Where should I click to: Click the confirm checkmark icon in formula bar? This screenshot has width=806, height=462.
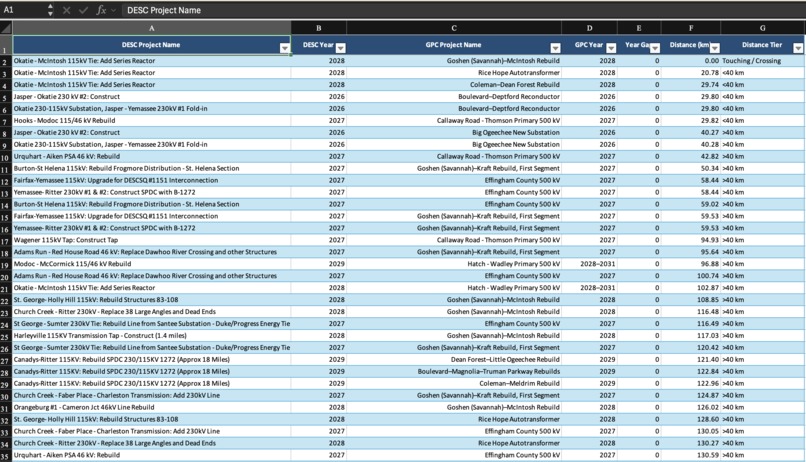point(83,10)
